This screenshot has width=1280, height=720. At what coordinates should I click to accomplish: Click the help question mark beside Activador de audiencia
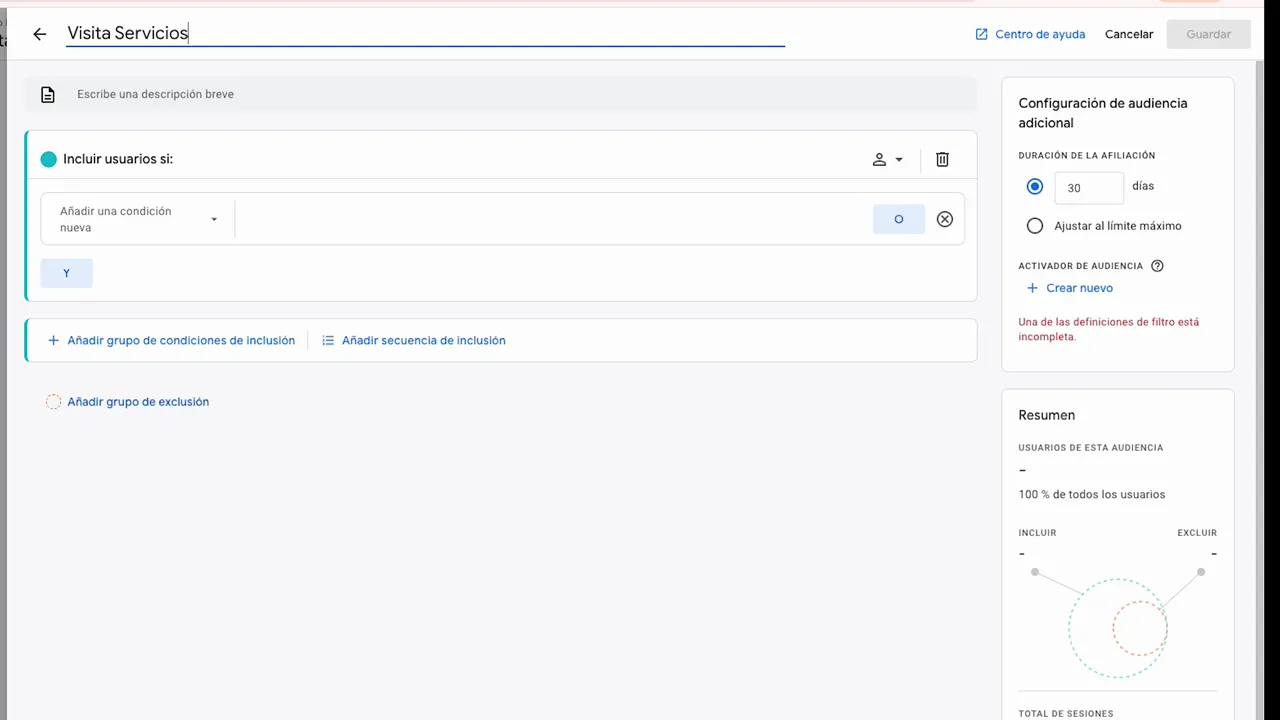coord(1158,266)
